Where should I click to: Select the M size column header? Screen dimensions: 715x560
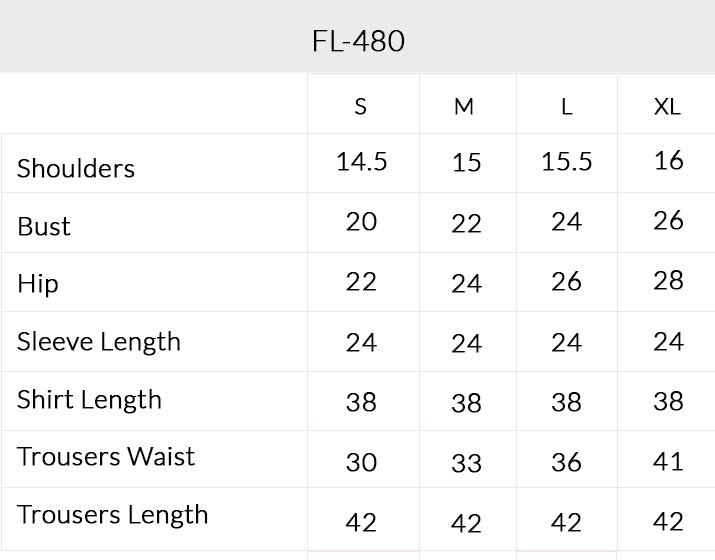pyautogui.click(x=464, y=107)
